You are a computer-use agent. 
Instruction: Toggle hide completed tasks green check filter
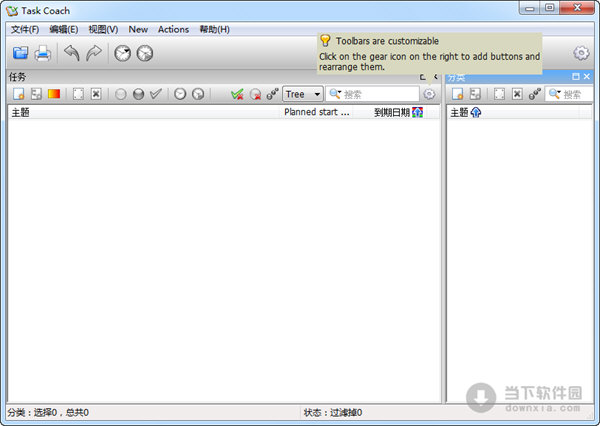pyautogui.click(x=237, y=94)
